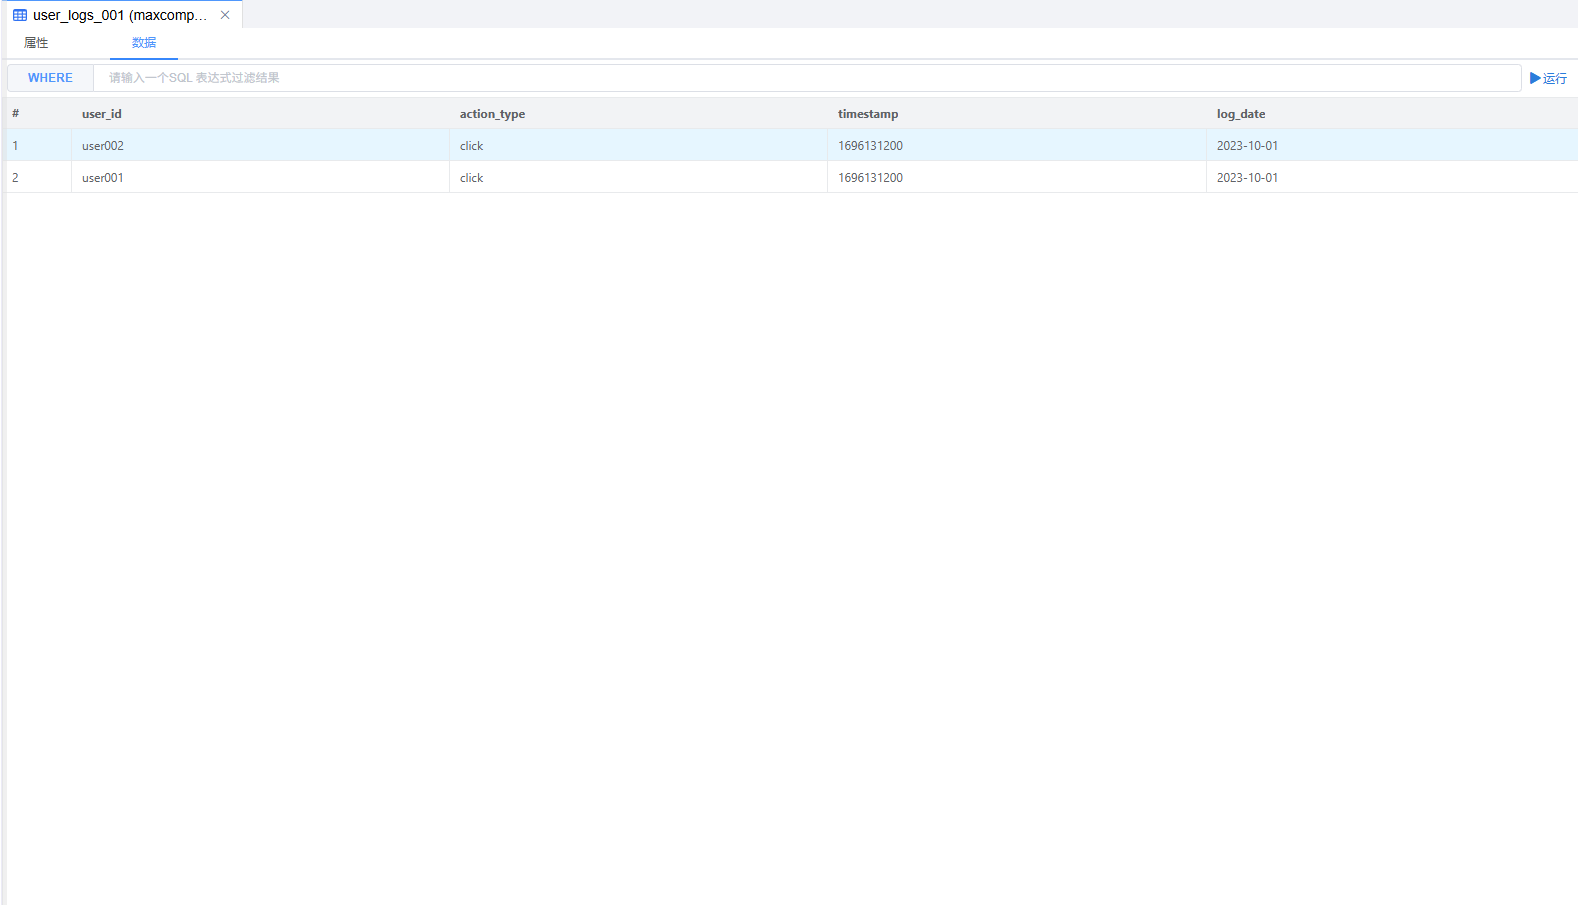This screenshot has height=905, width=1578.
Task: Click the WHERE label button
Action: click(x=50, y=78)
